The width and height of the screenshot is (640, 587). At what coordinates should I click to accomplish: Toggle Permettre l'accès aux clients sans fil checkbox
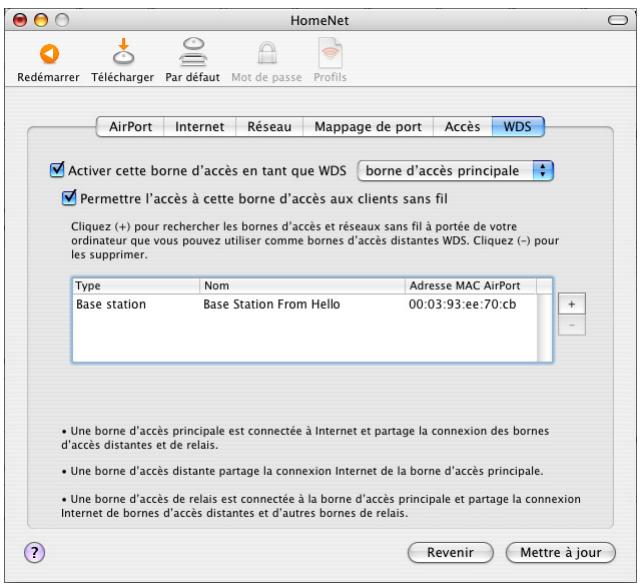pos(69,198)
